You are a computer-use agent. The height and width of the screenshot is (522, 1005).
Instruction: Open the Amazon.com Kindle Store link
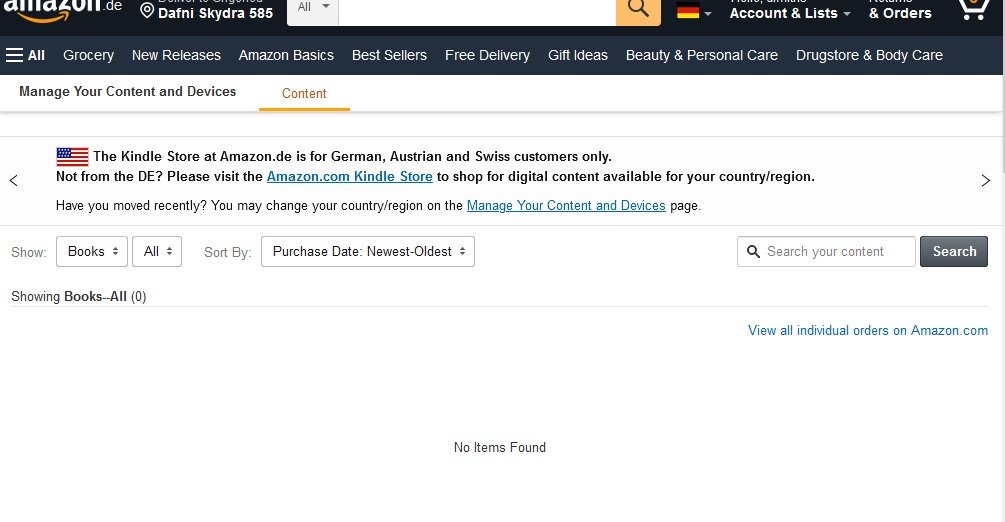[x=349, y=176]
